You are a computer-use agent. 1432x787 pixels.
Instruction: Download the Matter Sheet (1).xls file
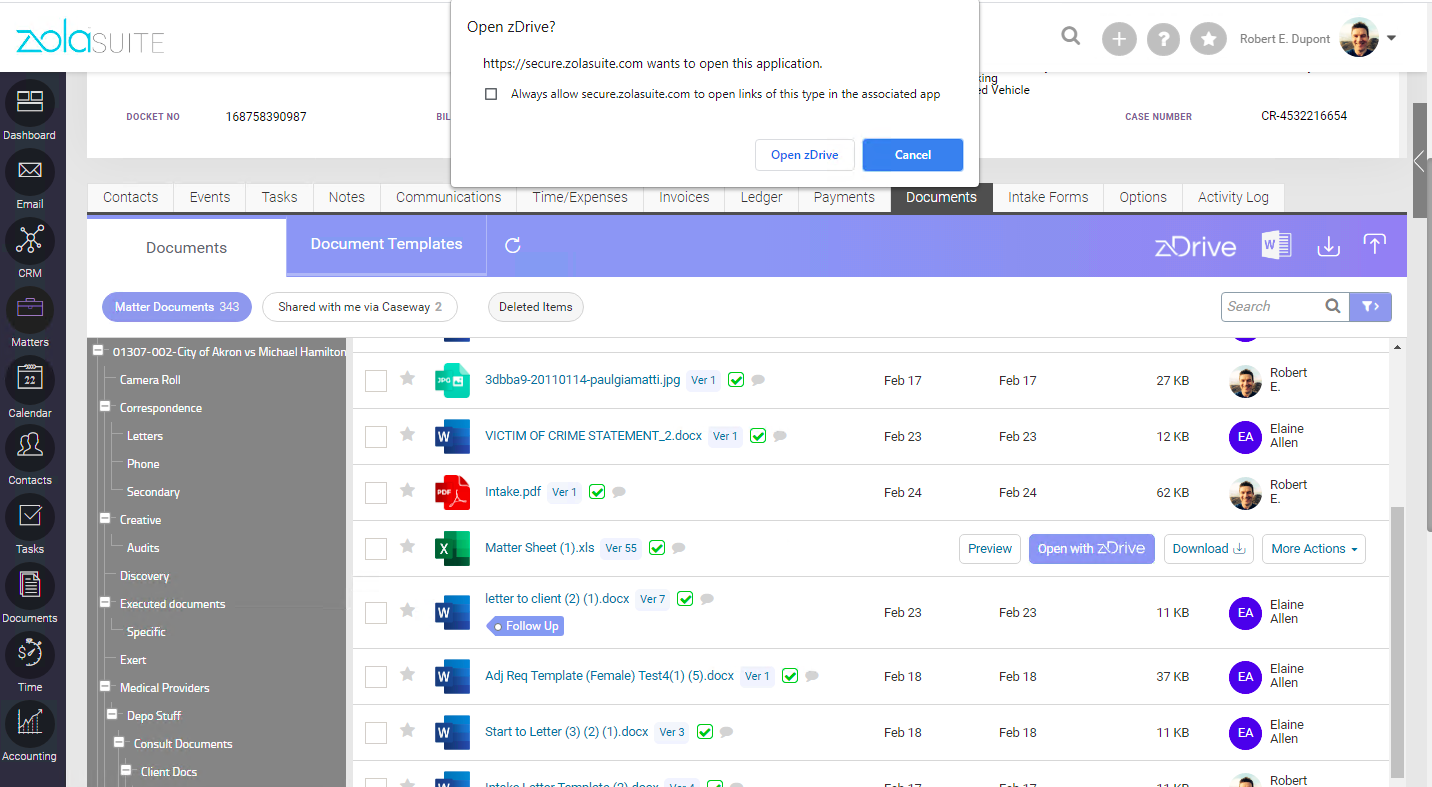tap(1209, 549)
